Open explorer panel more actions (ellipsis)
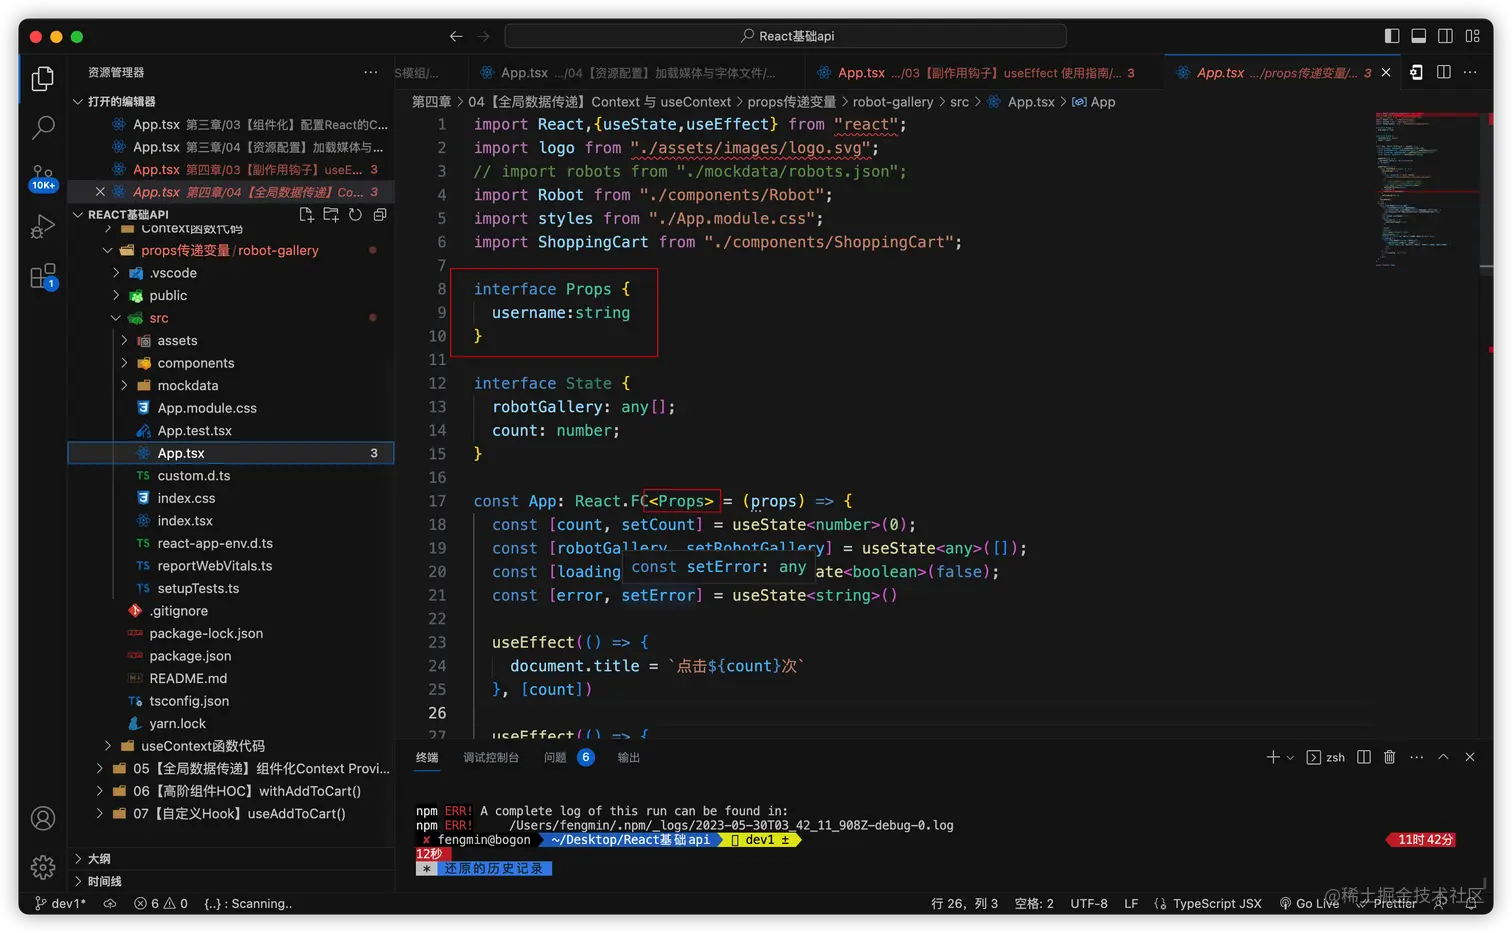Screen dimensions: 1512x933 (x=371, y=72)
